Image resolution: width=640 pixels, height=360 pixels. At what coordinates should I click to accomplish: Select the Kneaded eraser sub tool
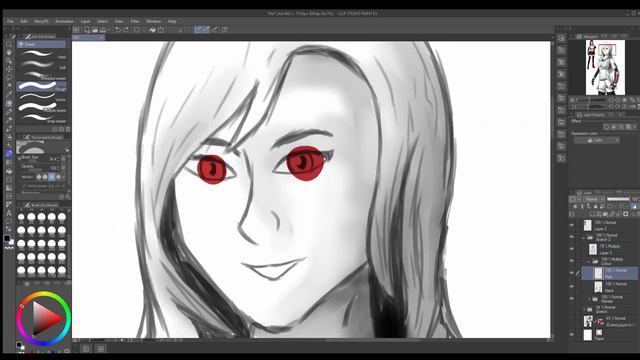41,75
